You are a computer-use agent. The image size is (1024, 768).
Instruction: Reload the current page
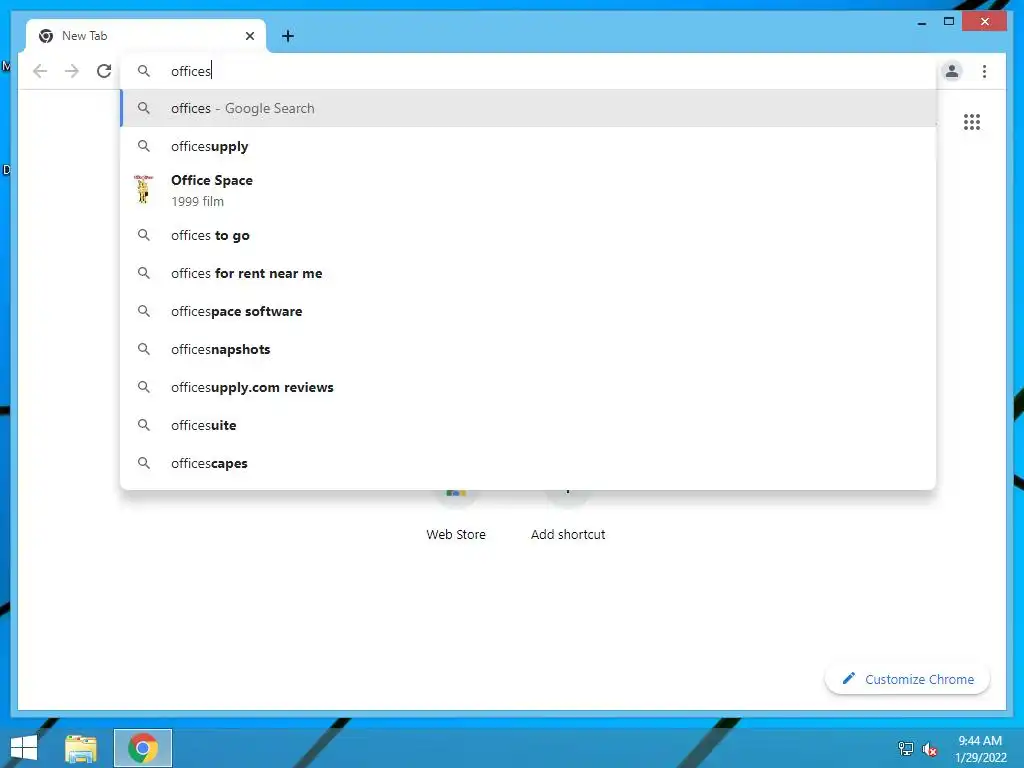104,71
